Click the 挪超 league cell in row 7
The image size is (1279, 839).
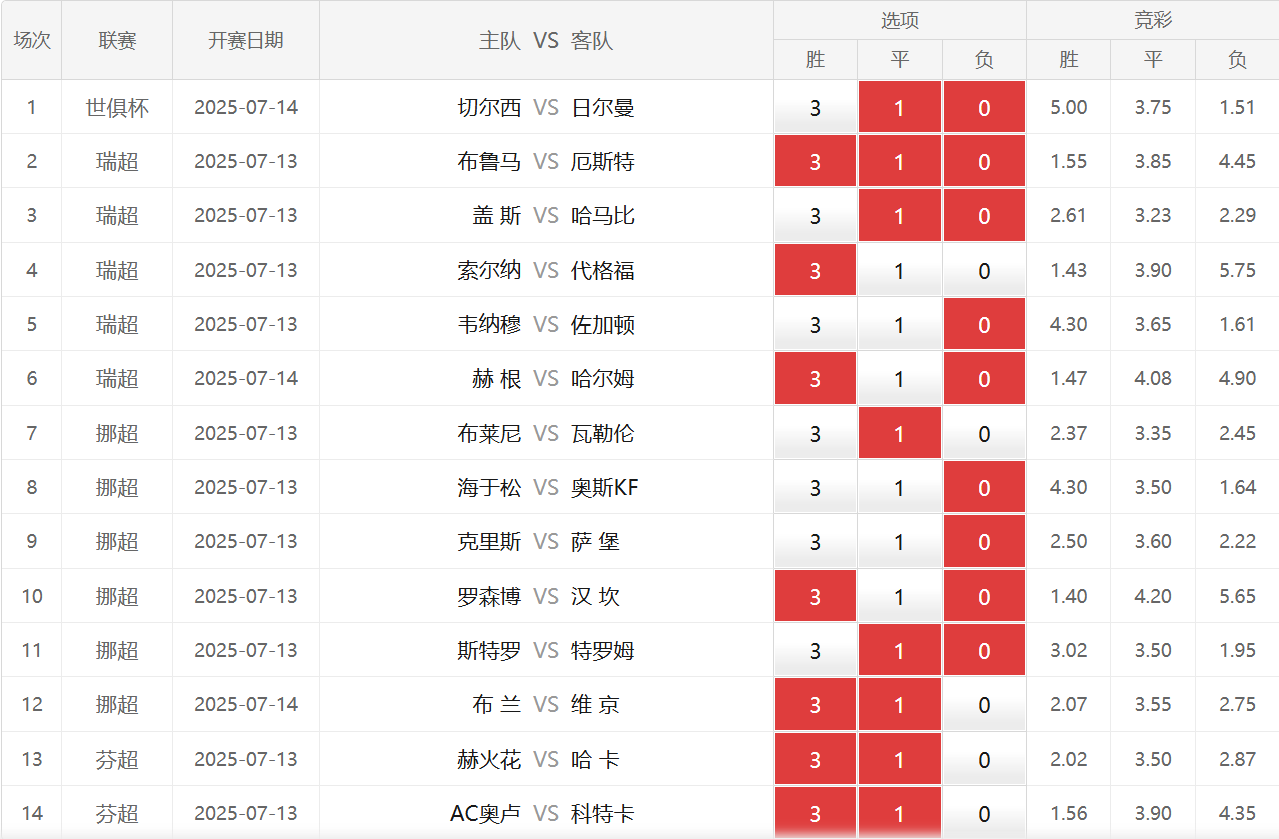(x=117, y=433)
